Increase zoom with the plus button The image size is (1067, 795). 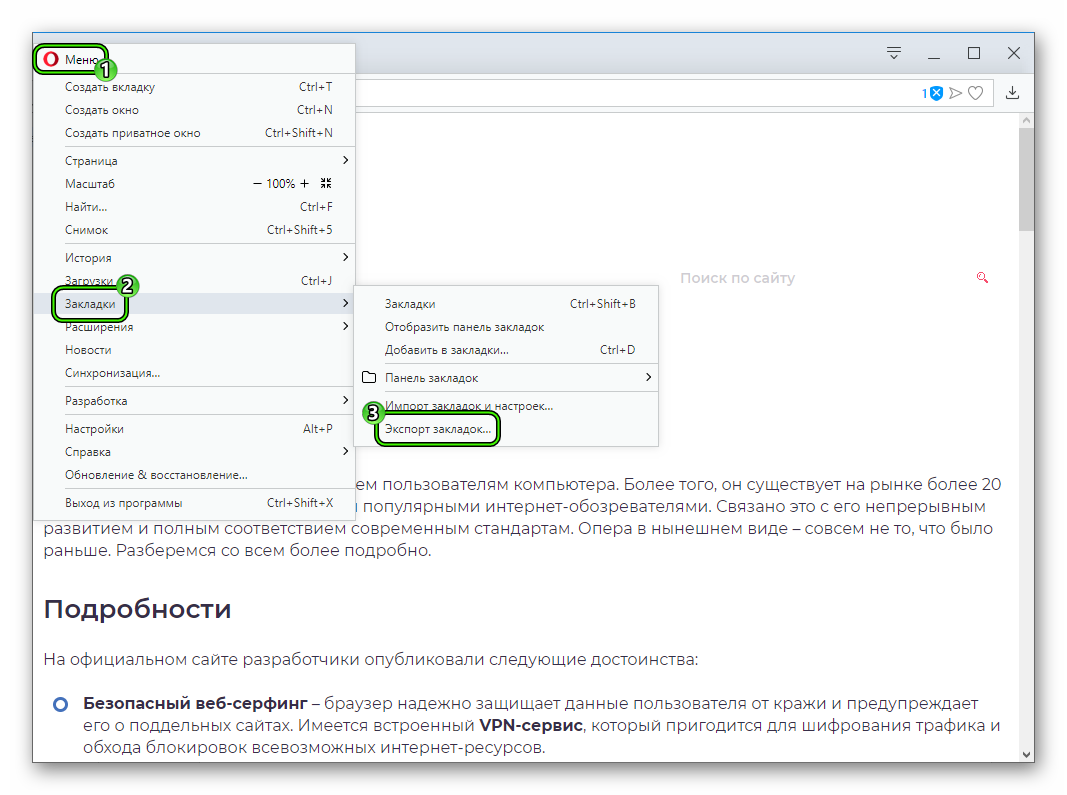[x=305, y=184]
